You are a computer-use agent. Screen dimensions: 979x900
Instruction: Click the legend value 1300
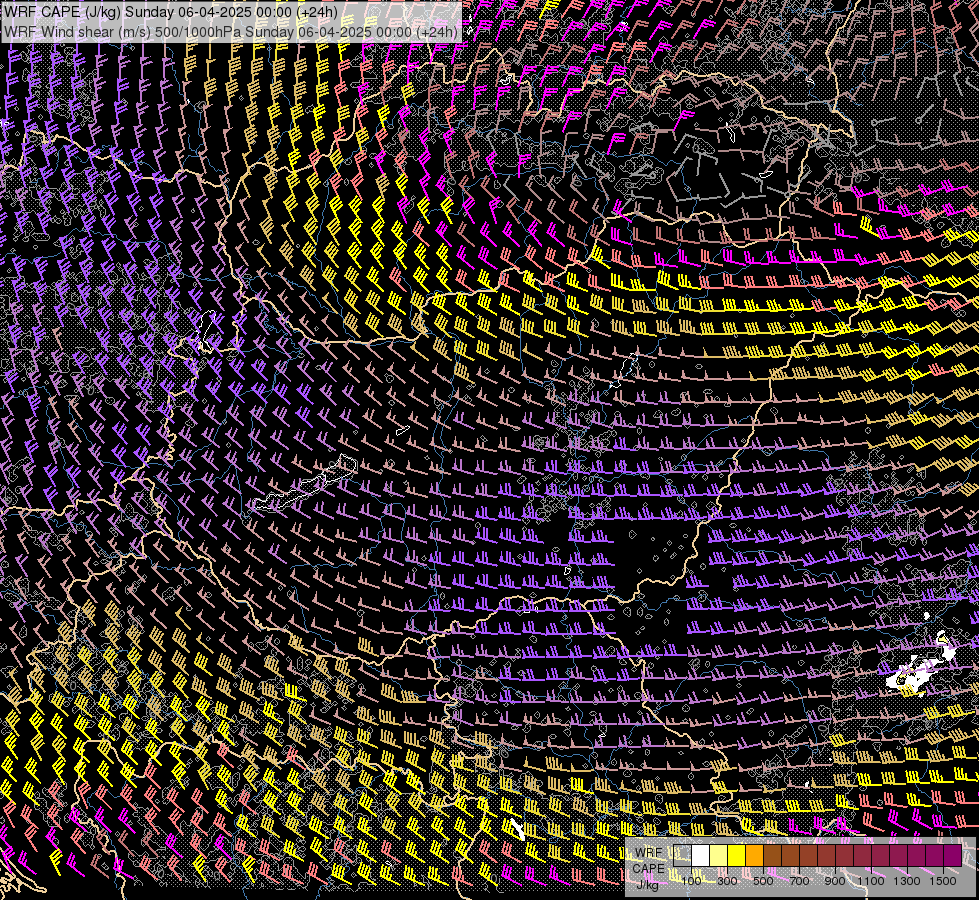(907, 881)
